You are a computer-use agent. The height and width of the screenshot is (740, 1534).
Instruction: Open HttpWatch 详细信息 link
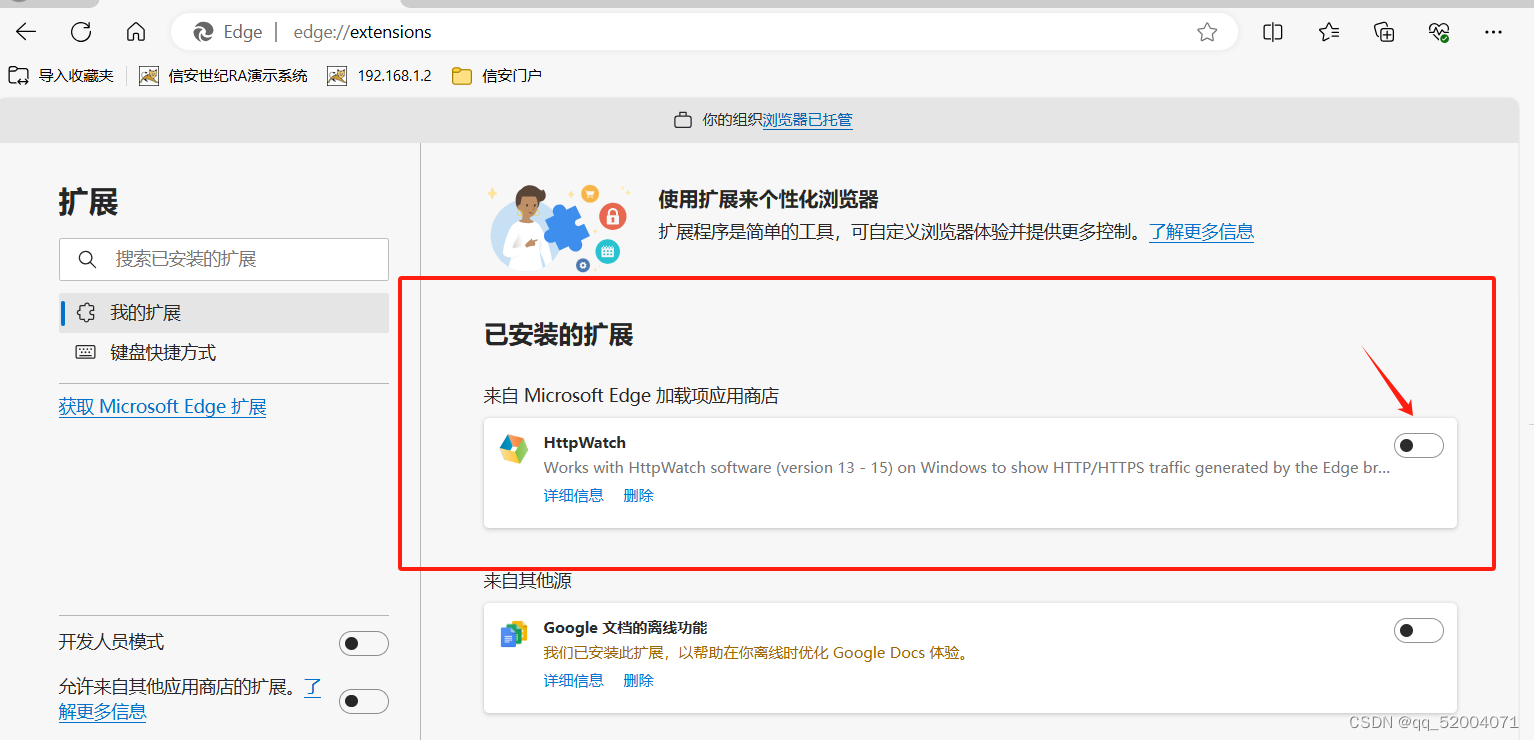tap(574, 495)
